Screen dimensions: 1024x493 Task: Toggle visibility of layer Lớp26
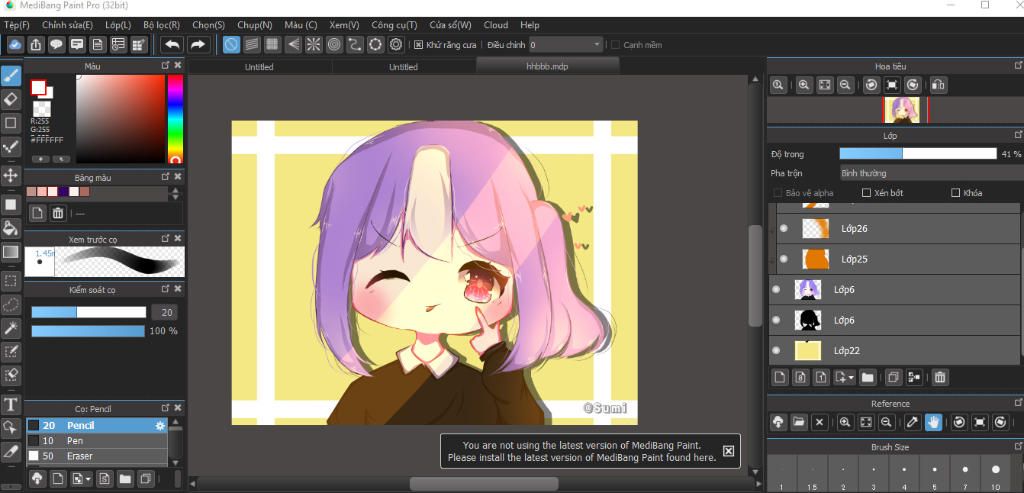click(x=784, y=229)
